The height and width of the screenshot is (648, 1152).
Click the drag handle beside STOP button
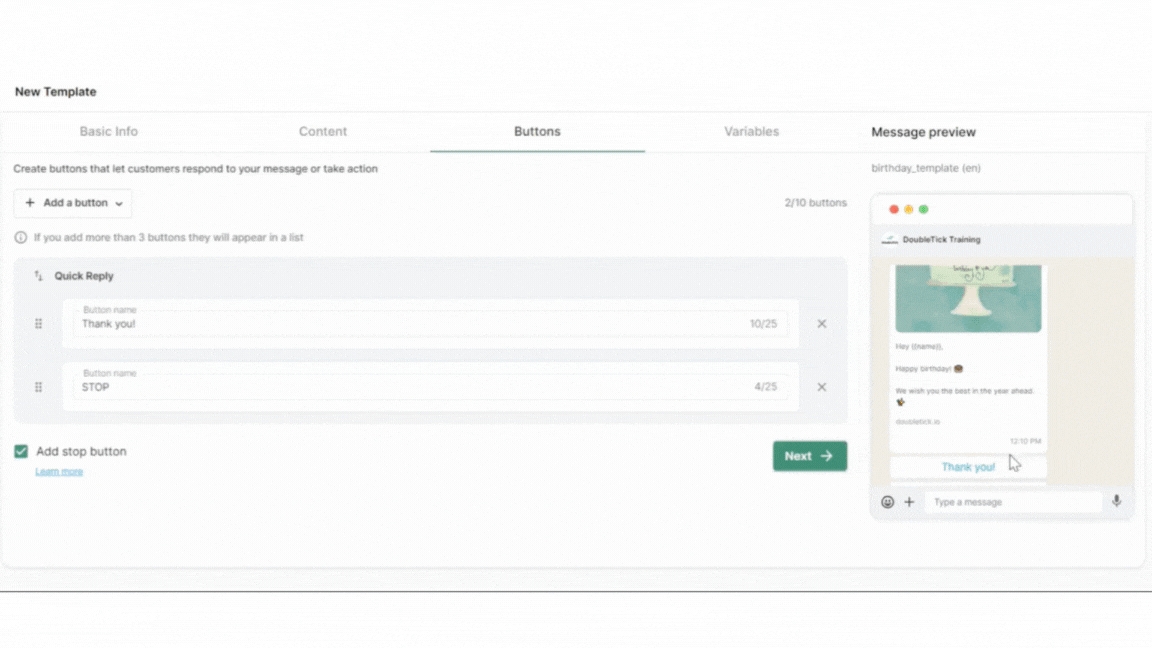39,387
